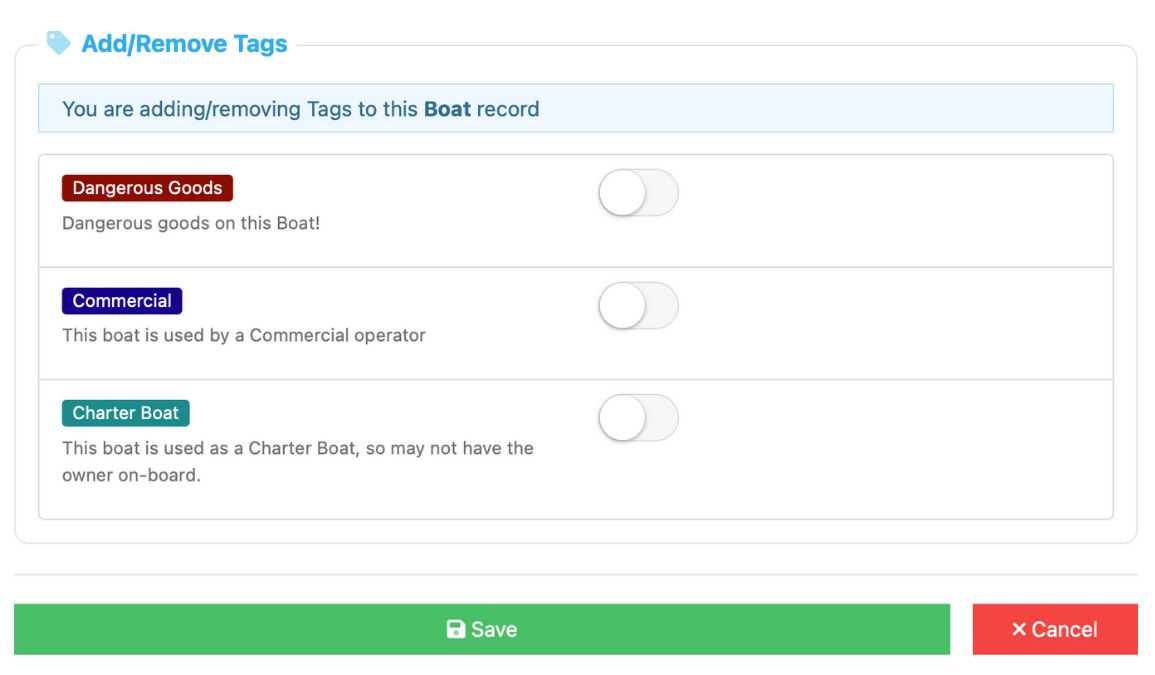Screen dimensions: 1155x675
Task: Click "Dangerous goods on this Boat!" description
Action: pyautogui.click(x=191, y=223)
